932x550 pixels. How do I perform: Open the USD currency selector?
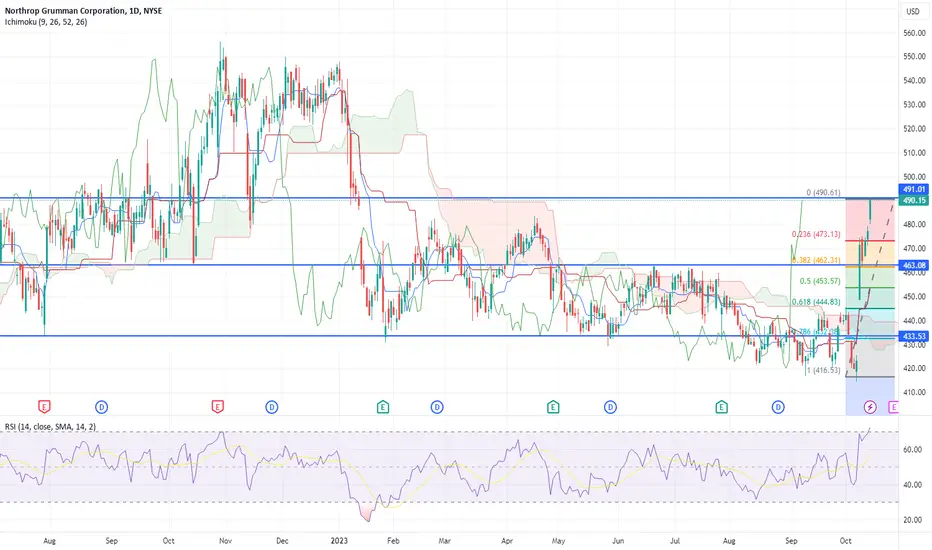tap(912, 11)
